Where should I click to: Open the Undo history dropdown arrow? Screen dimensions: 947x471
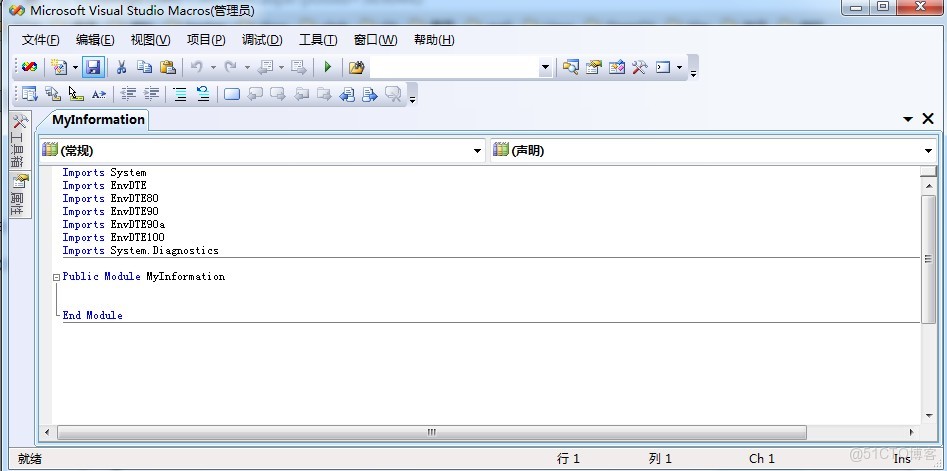213,67
